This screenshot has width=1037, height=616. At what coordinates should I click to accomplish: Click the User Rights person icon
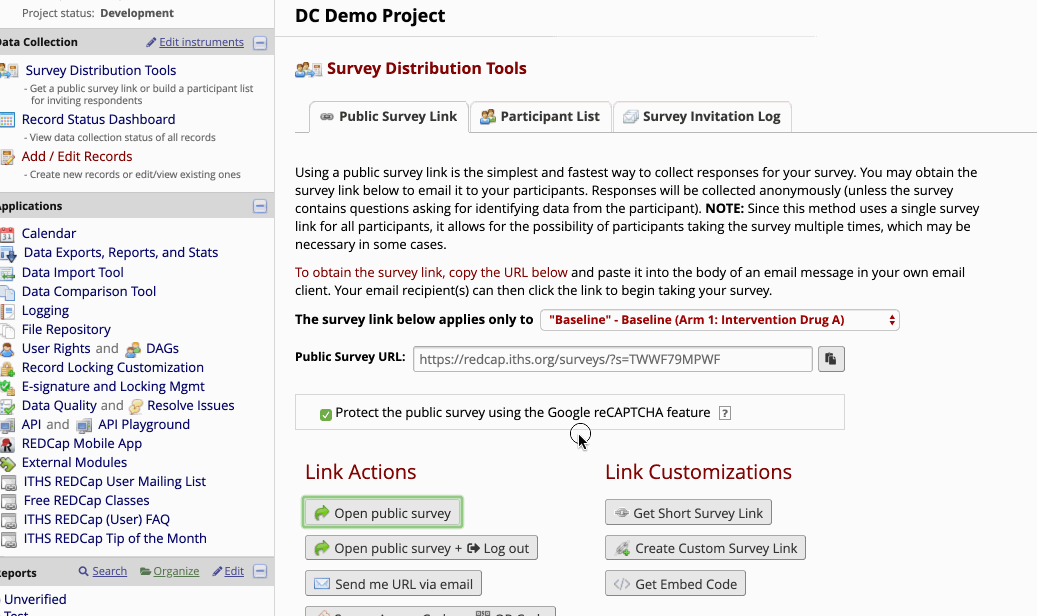point(7,349)
